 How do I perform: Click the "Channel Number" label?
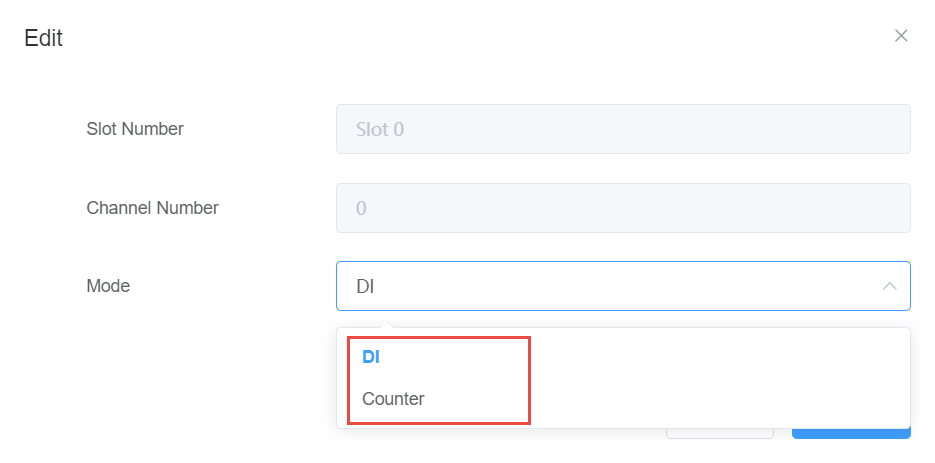point(152,208)
